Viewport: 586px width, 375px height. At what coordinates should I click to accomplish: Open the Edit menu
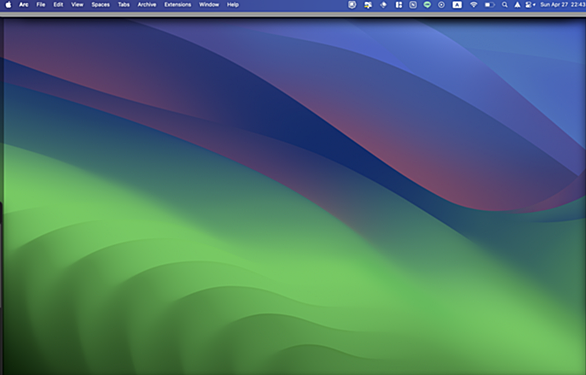pos(58,5)
